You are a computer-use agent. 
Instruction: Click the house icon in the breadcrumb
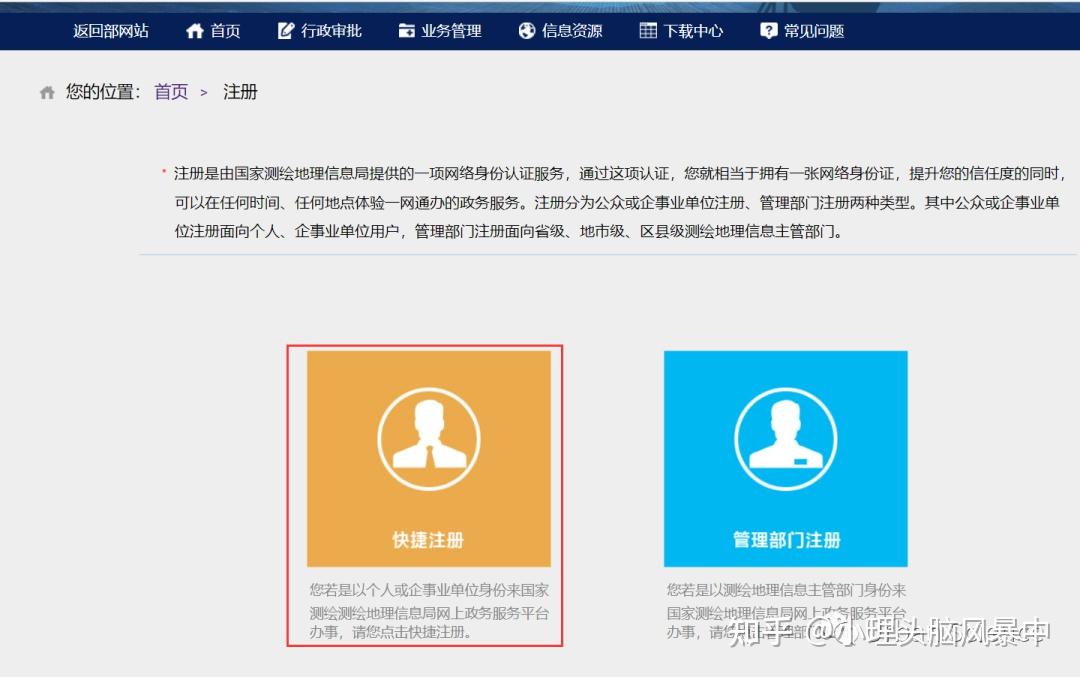coord(46,91)
